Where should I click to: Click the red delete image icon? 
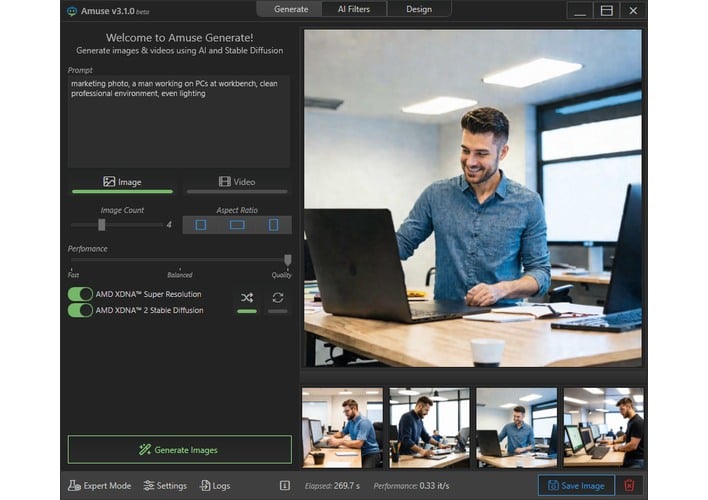tap(629, 486)
